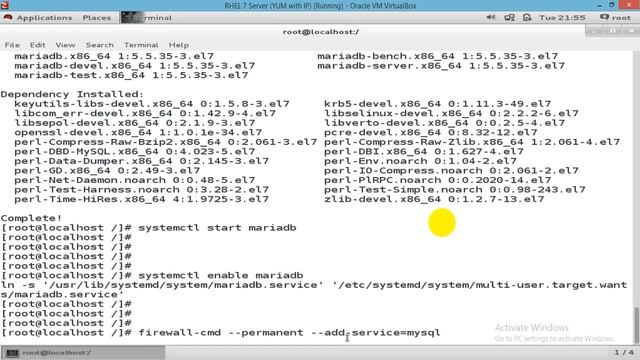Click the 'systemctl enable mariadb' line
This screenshot has width=640, height=360.
click(221, 276)
